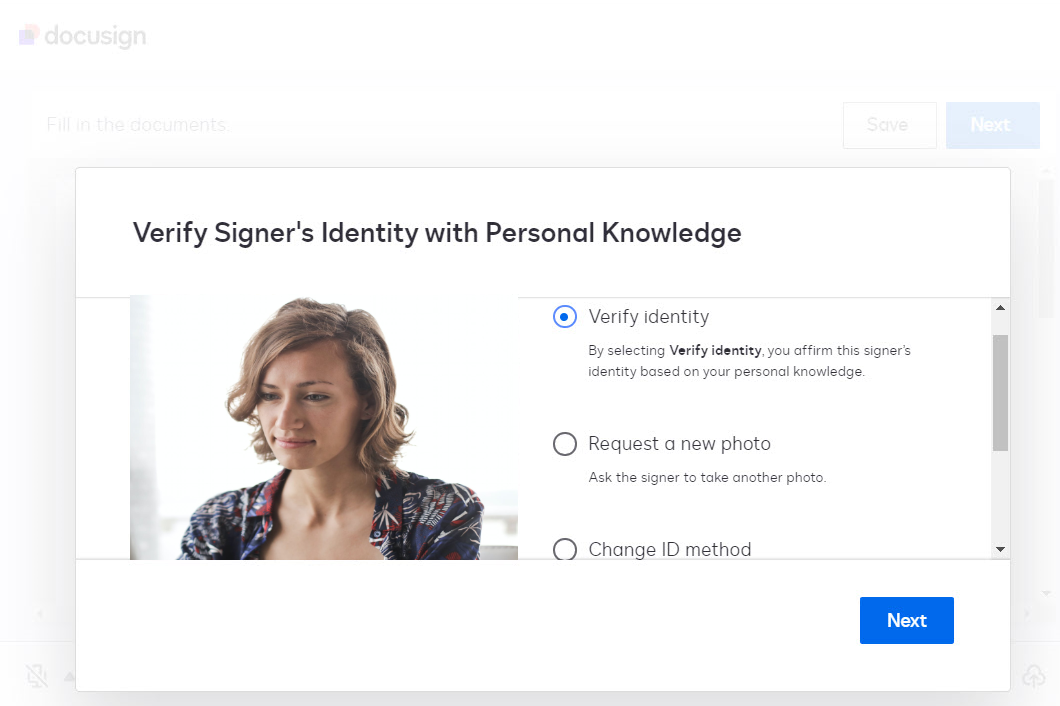Click the page's horizontal scroll left arrow
The image size is (1060, 706).
[41, 612]
